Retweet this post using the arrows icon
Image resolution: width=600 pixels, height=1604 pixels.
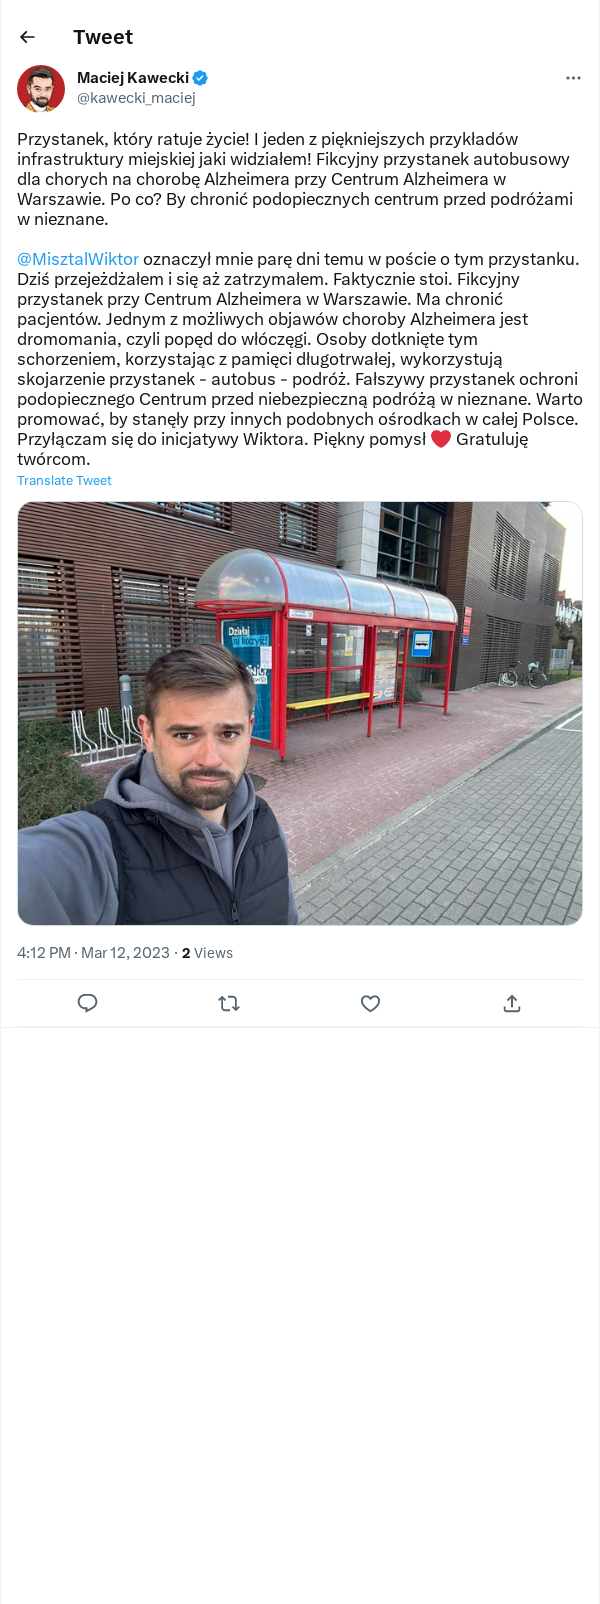pos(229,1003)
